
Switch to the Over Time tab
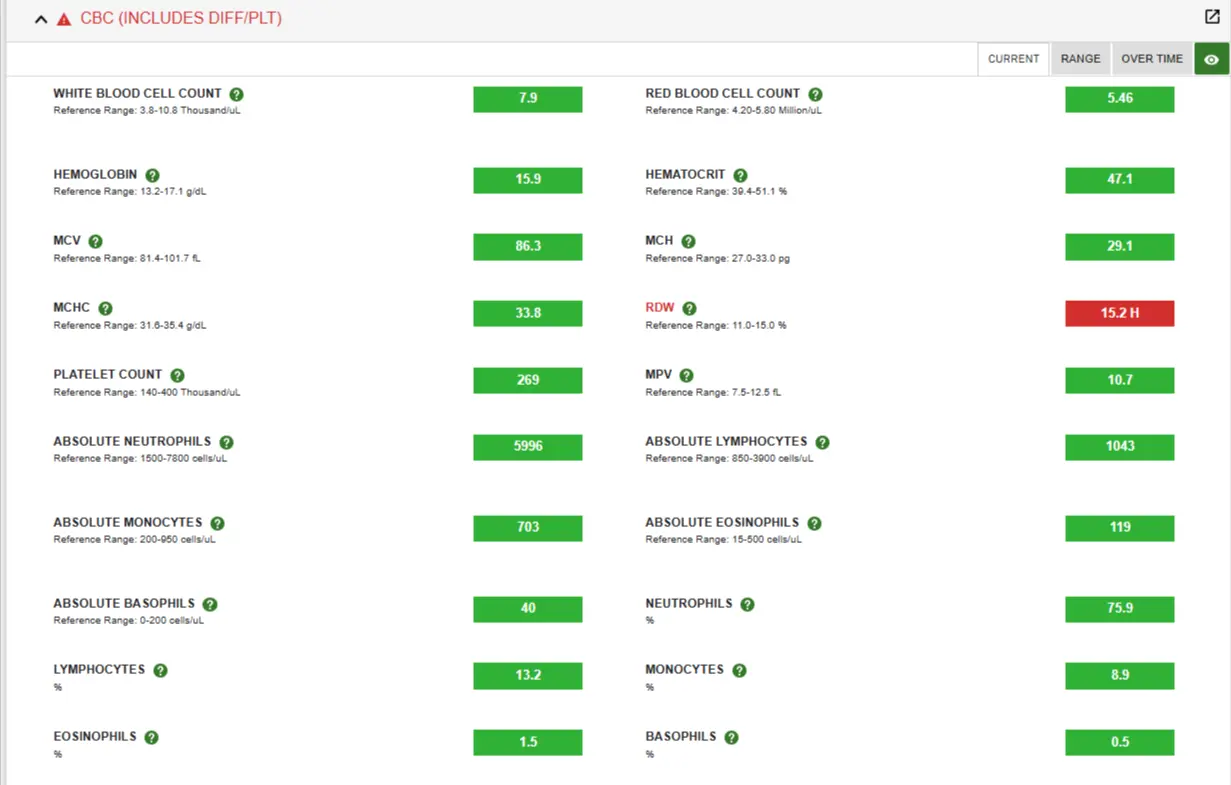1151,59
